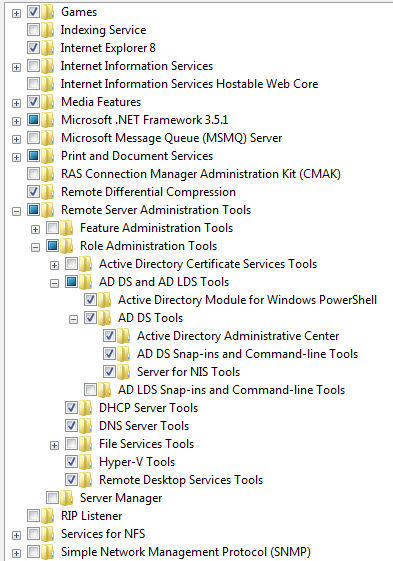Select the "RIP Listener" label
The width and height of the screenshot is (393, 561).
(92, 516)
